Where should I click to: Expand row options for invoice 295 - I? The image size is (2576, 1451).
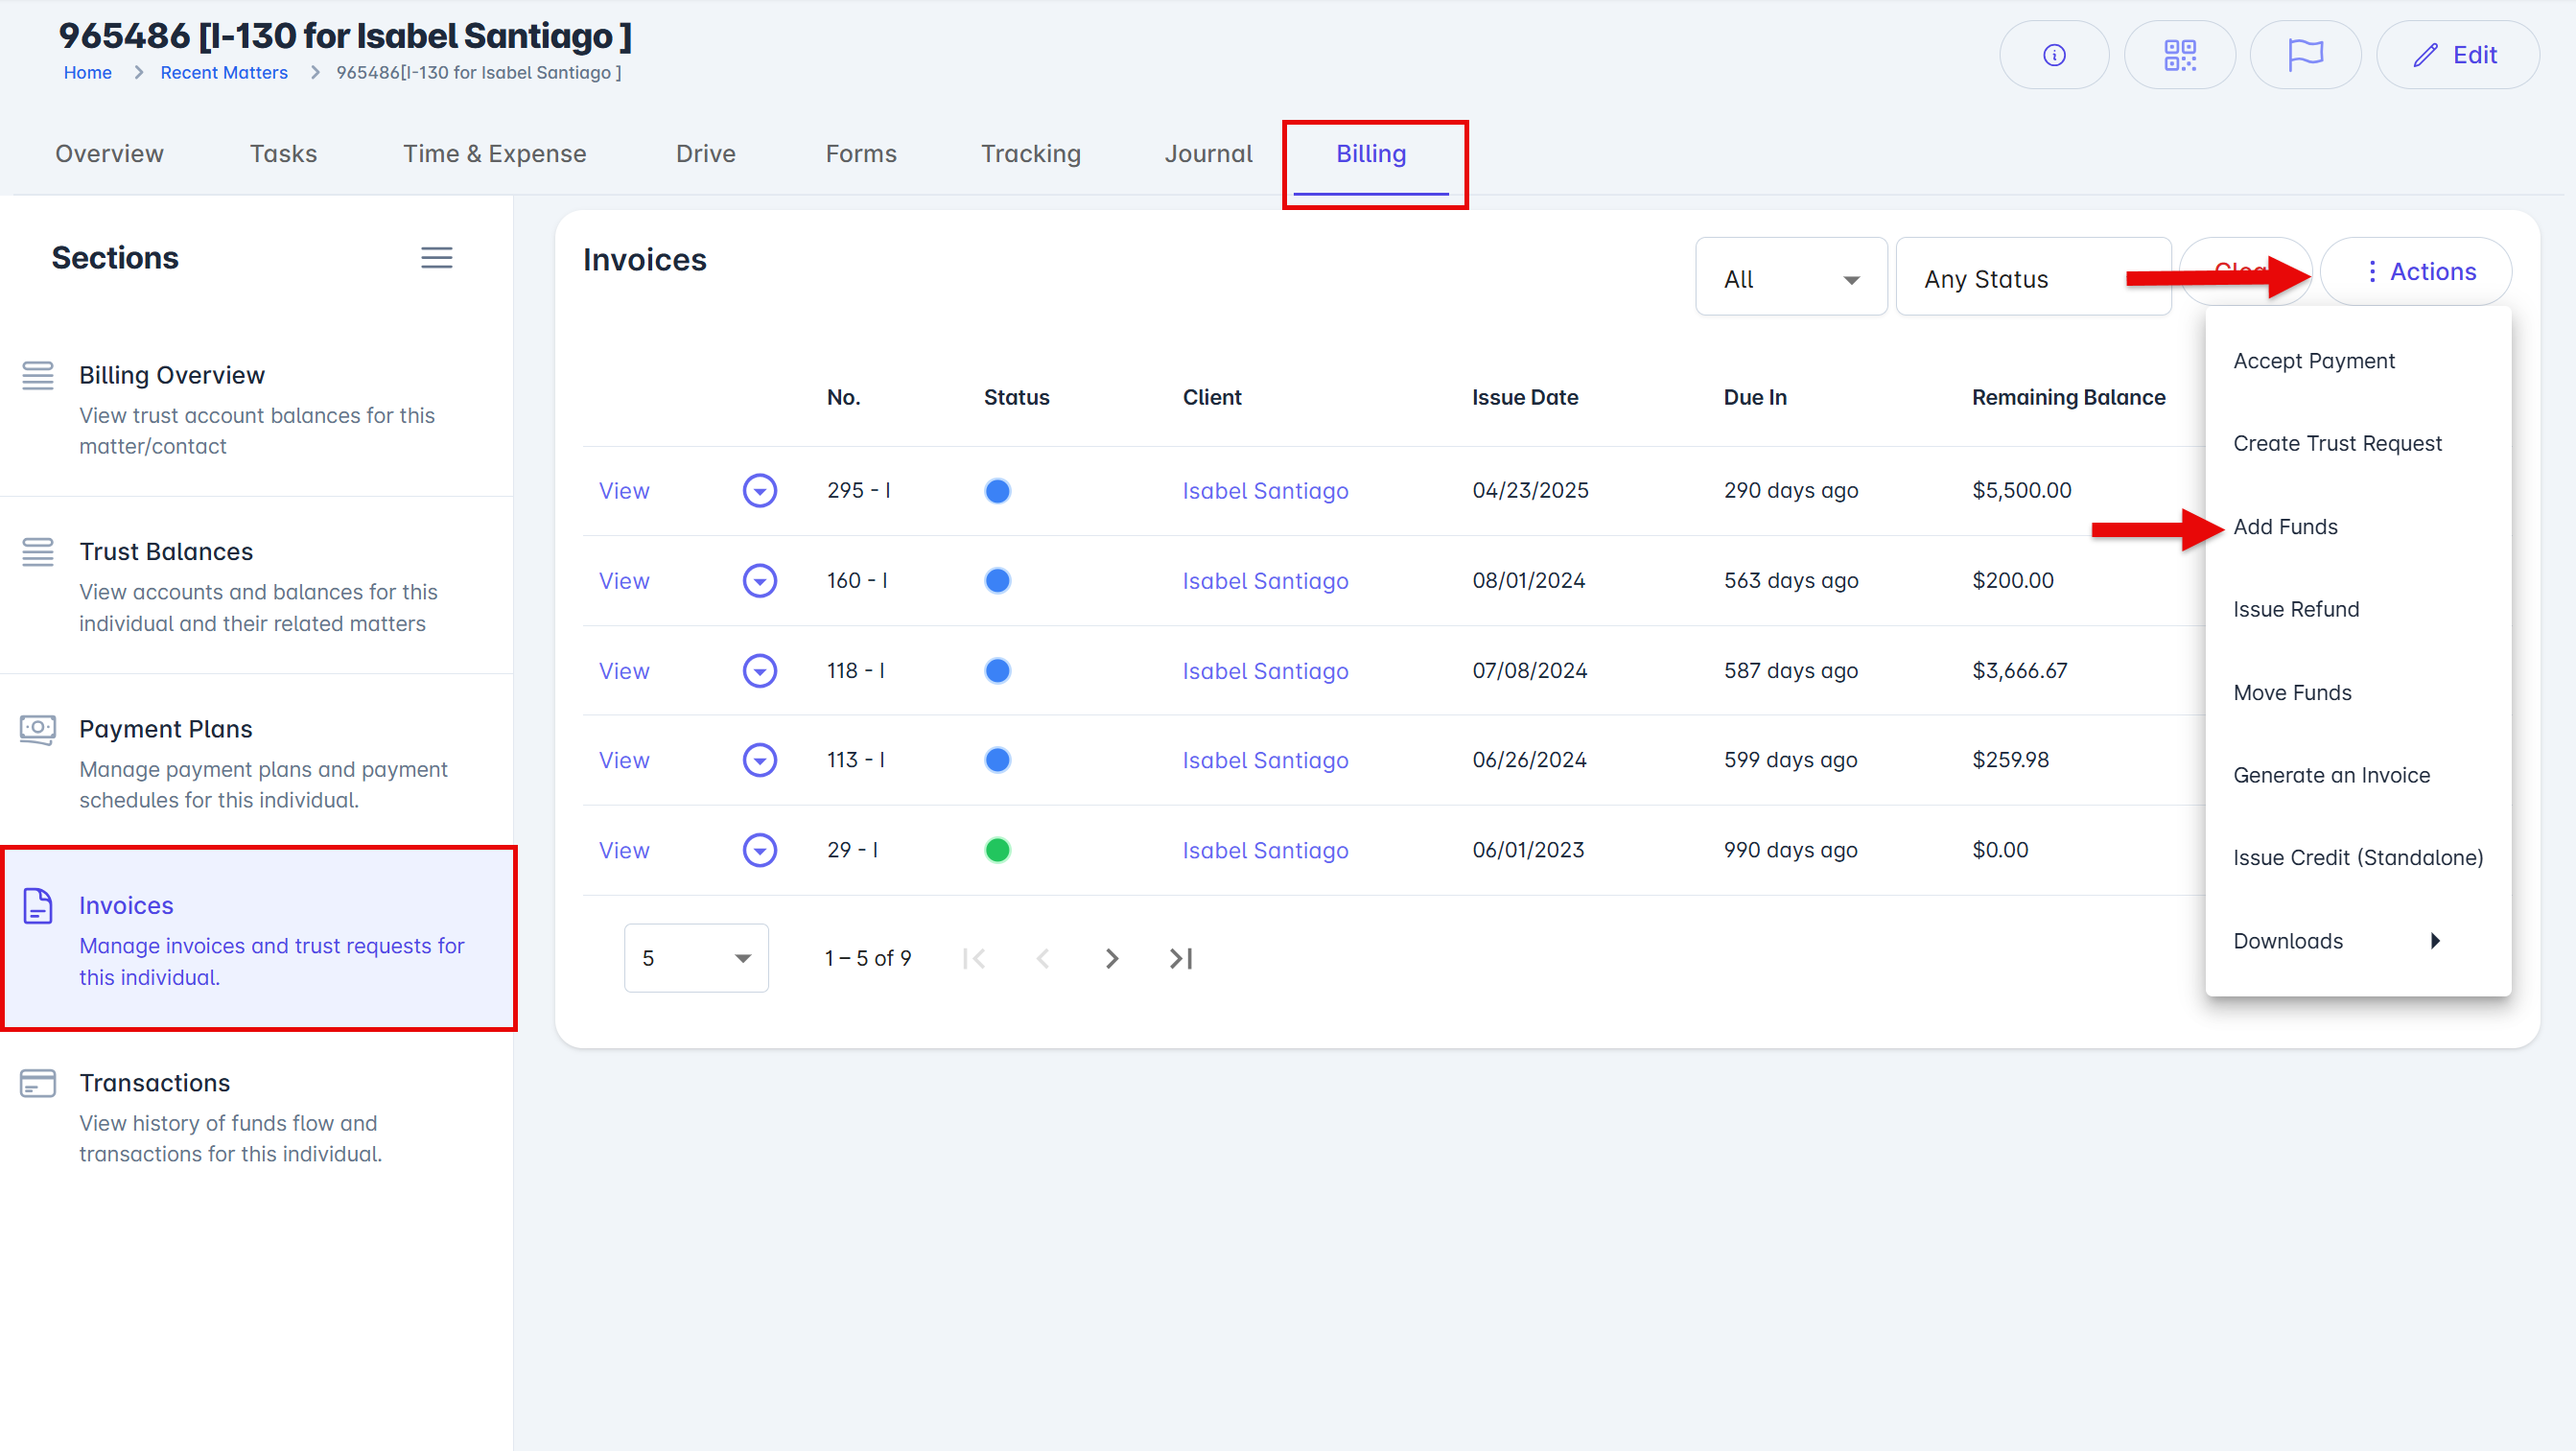760,490
